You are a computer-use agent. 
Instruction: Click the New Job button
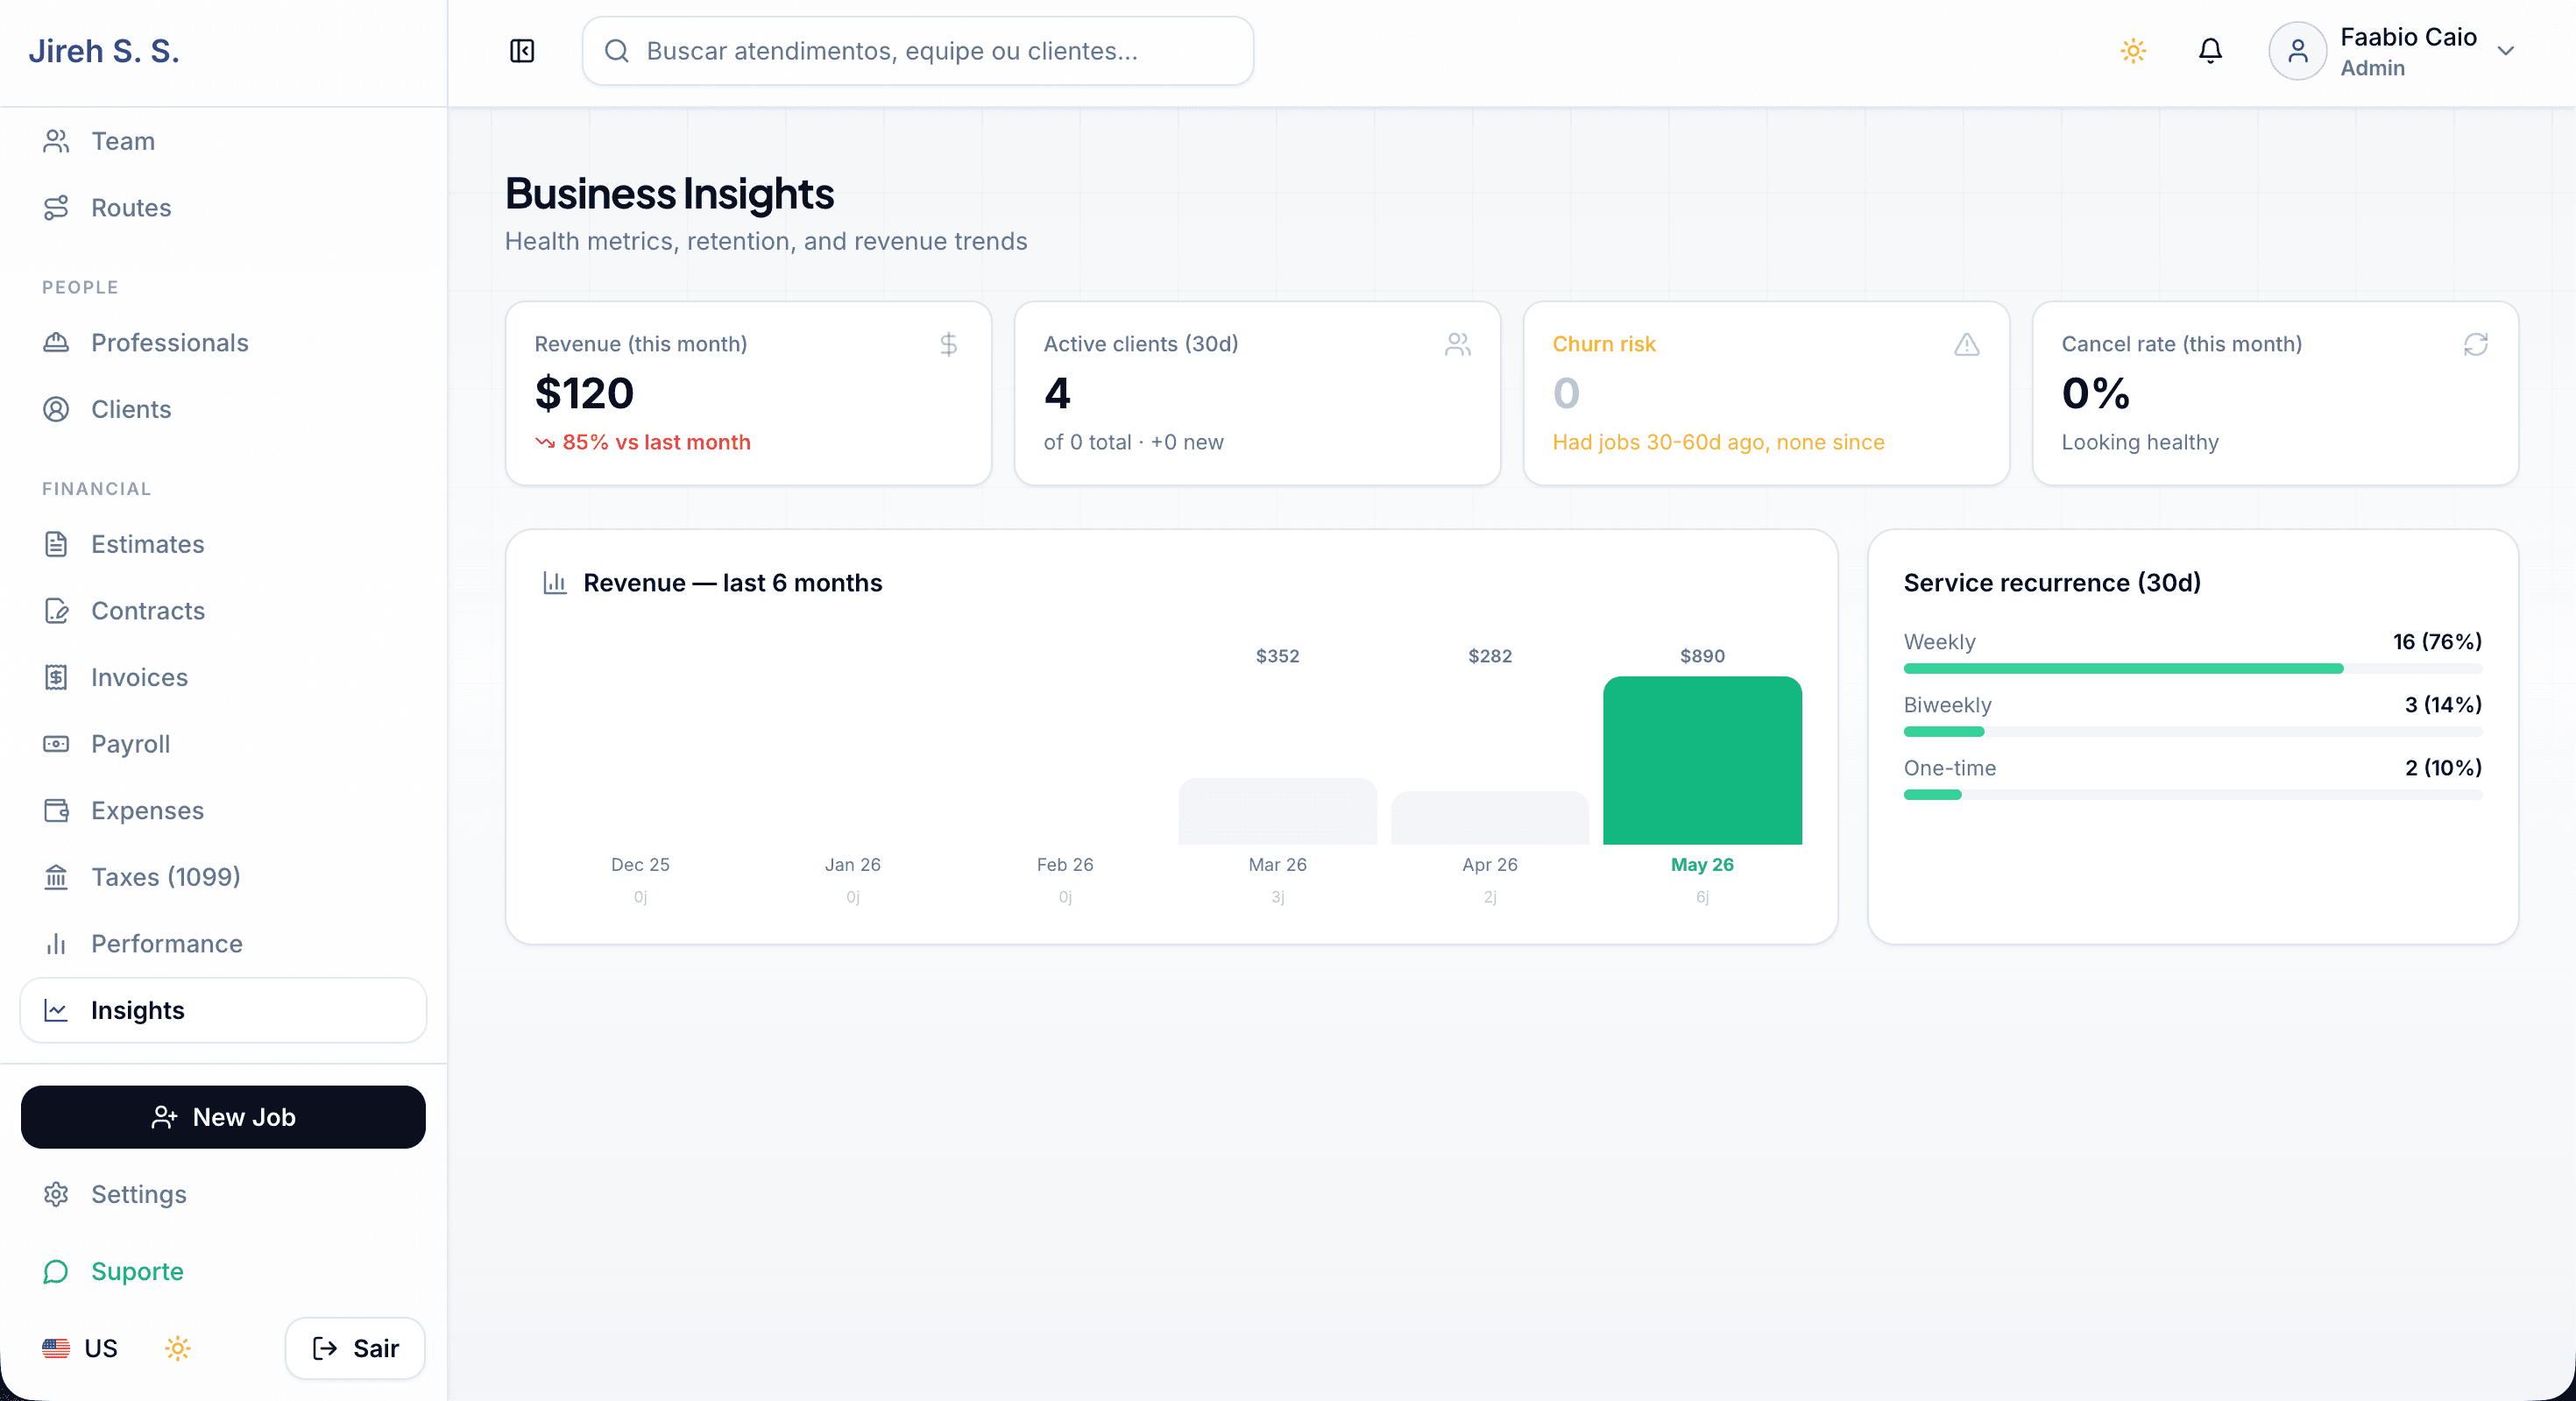tap(223, 1117)
